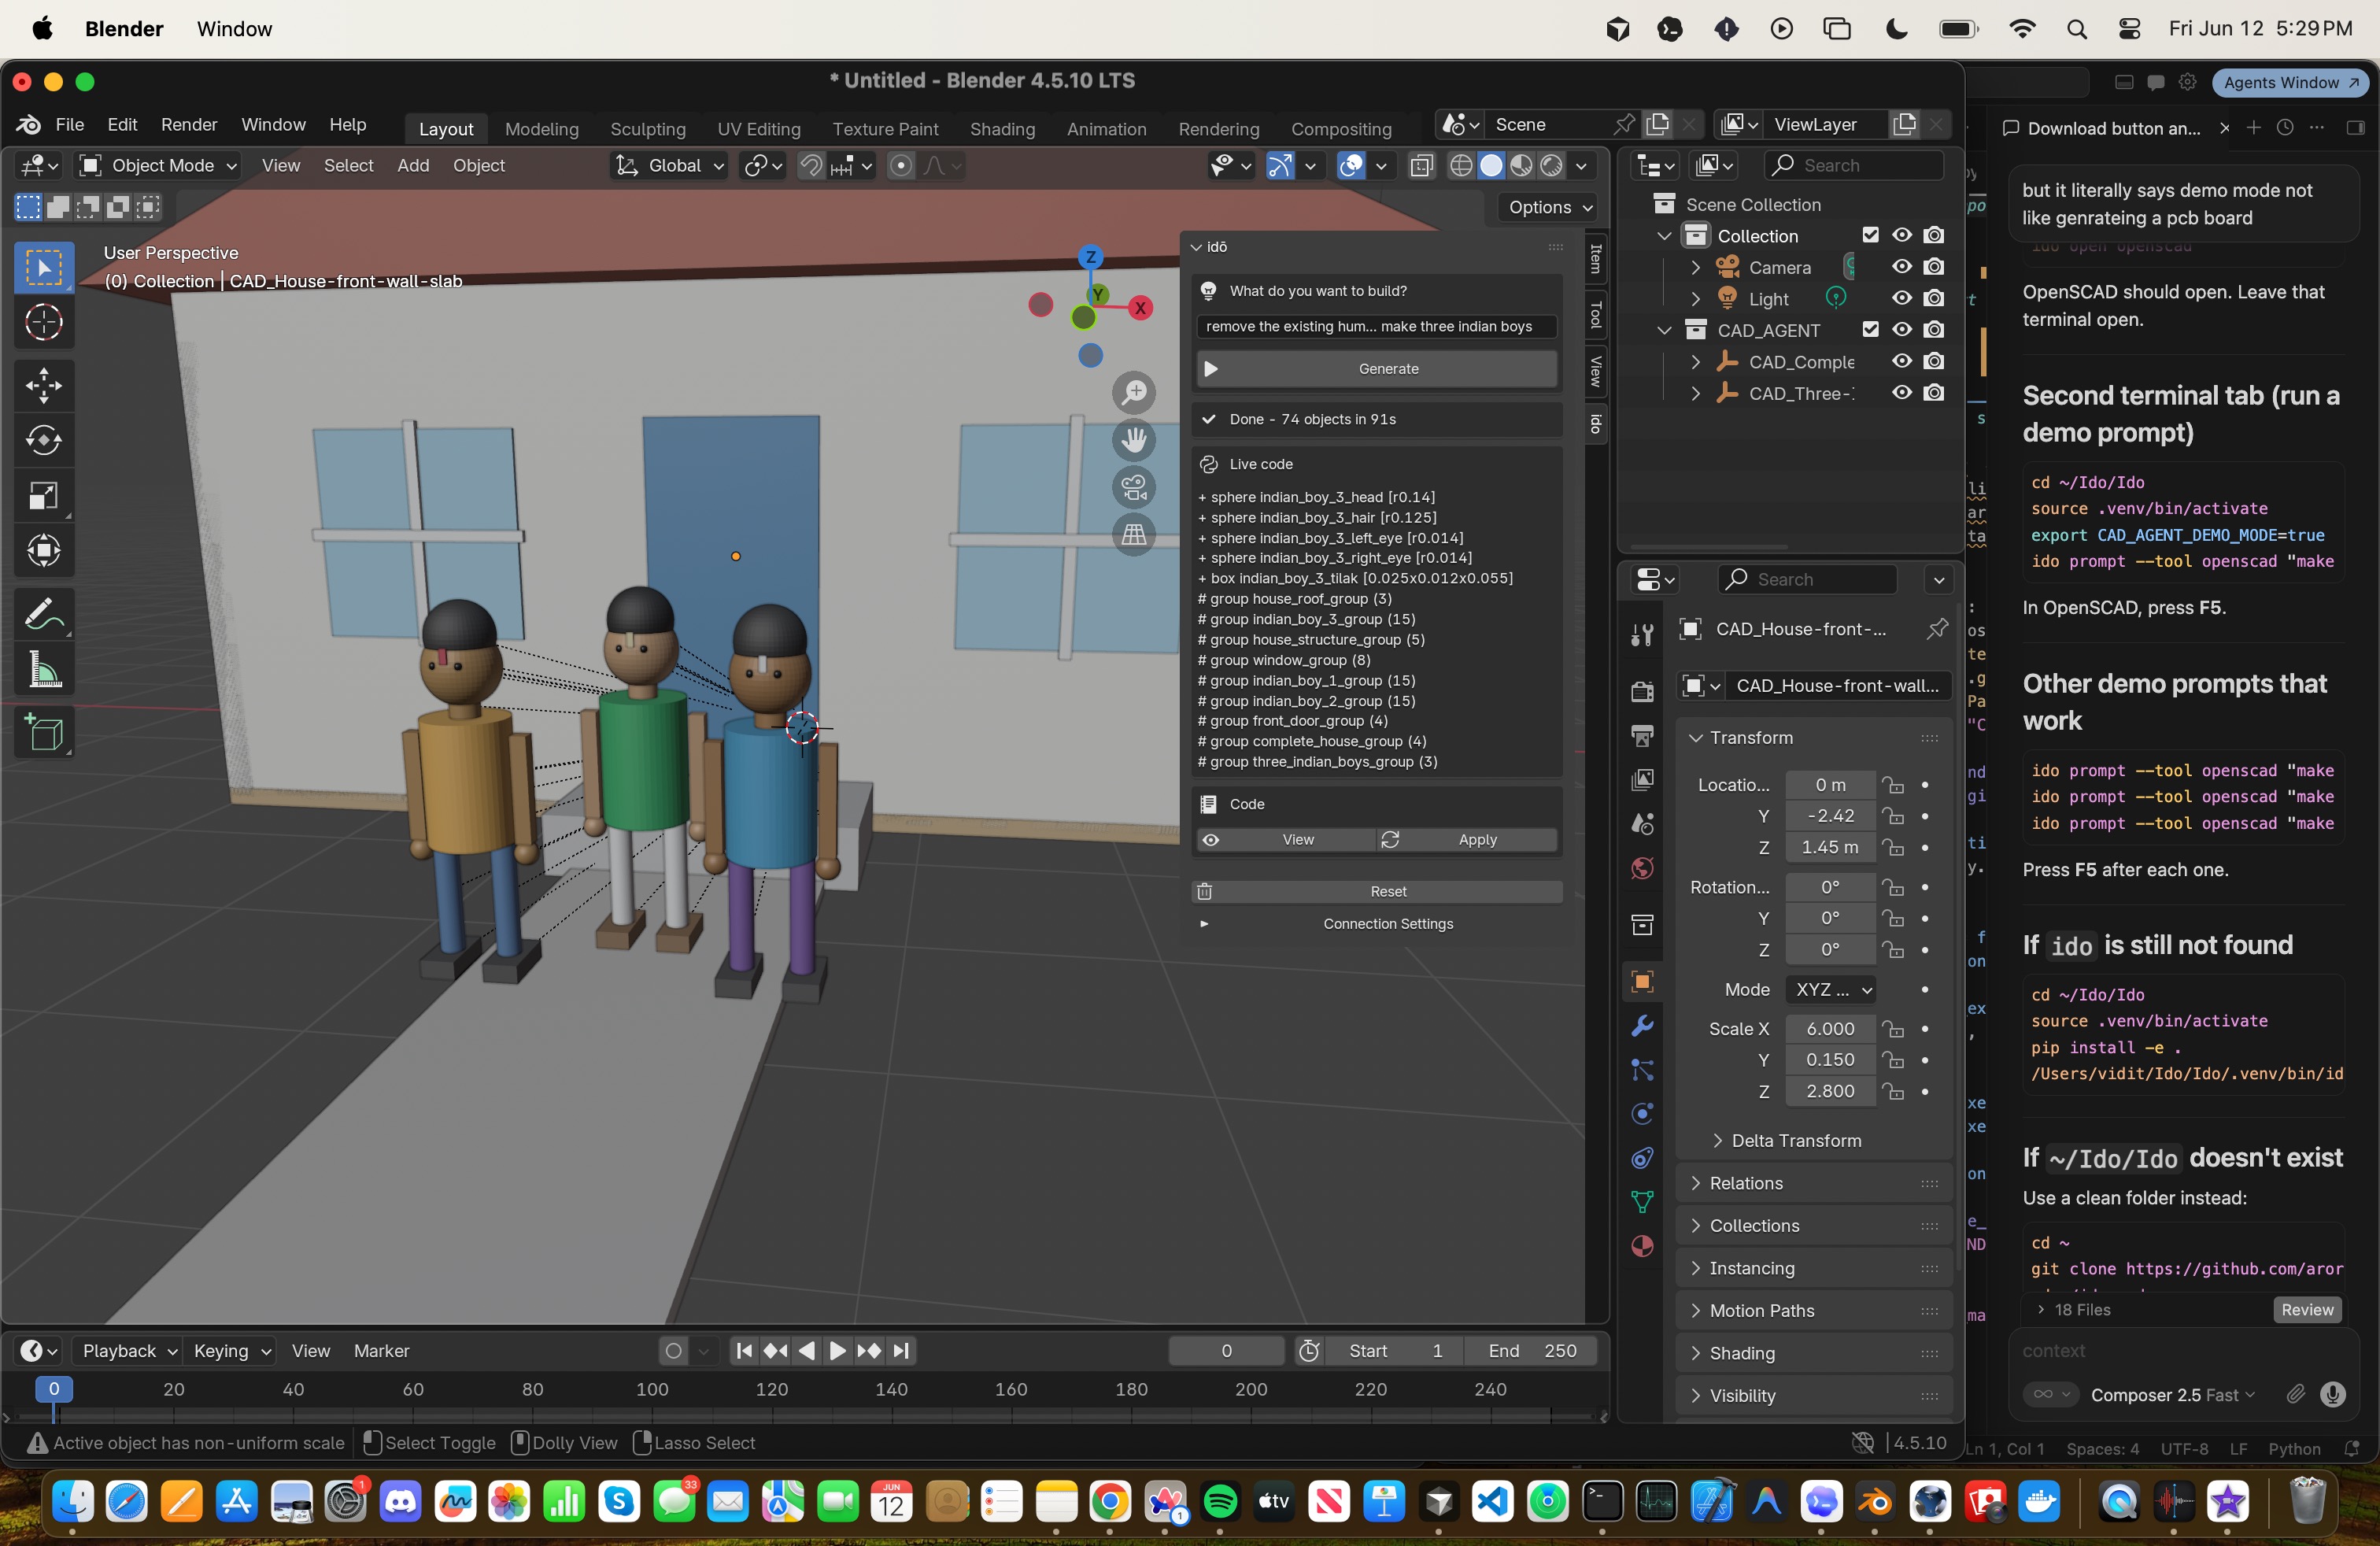This screenshot has width=2380, height=1546.
Task: Open the Modifiers wrench properties tab
Action: 1642,1026
